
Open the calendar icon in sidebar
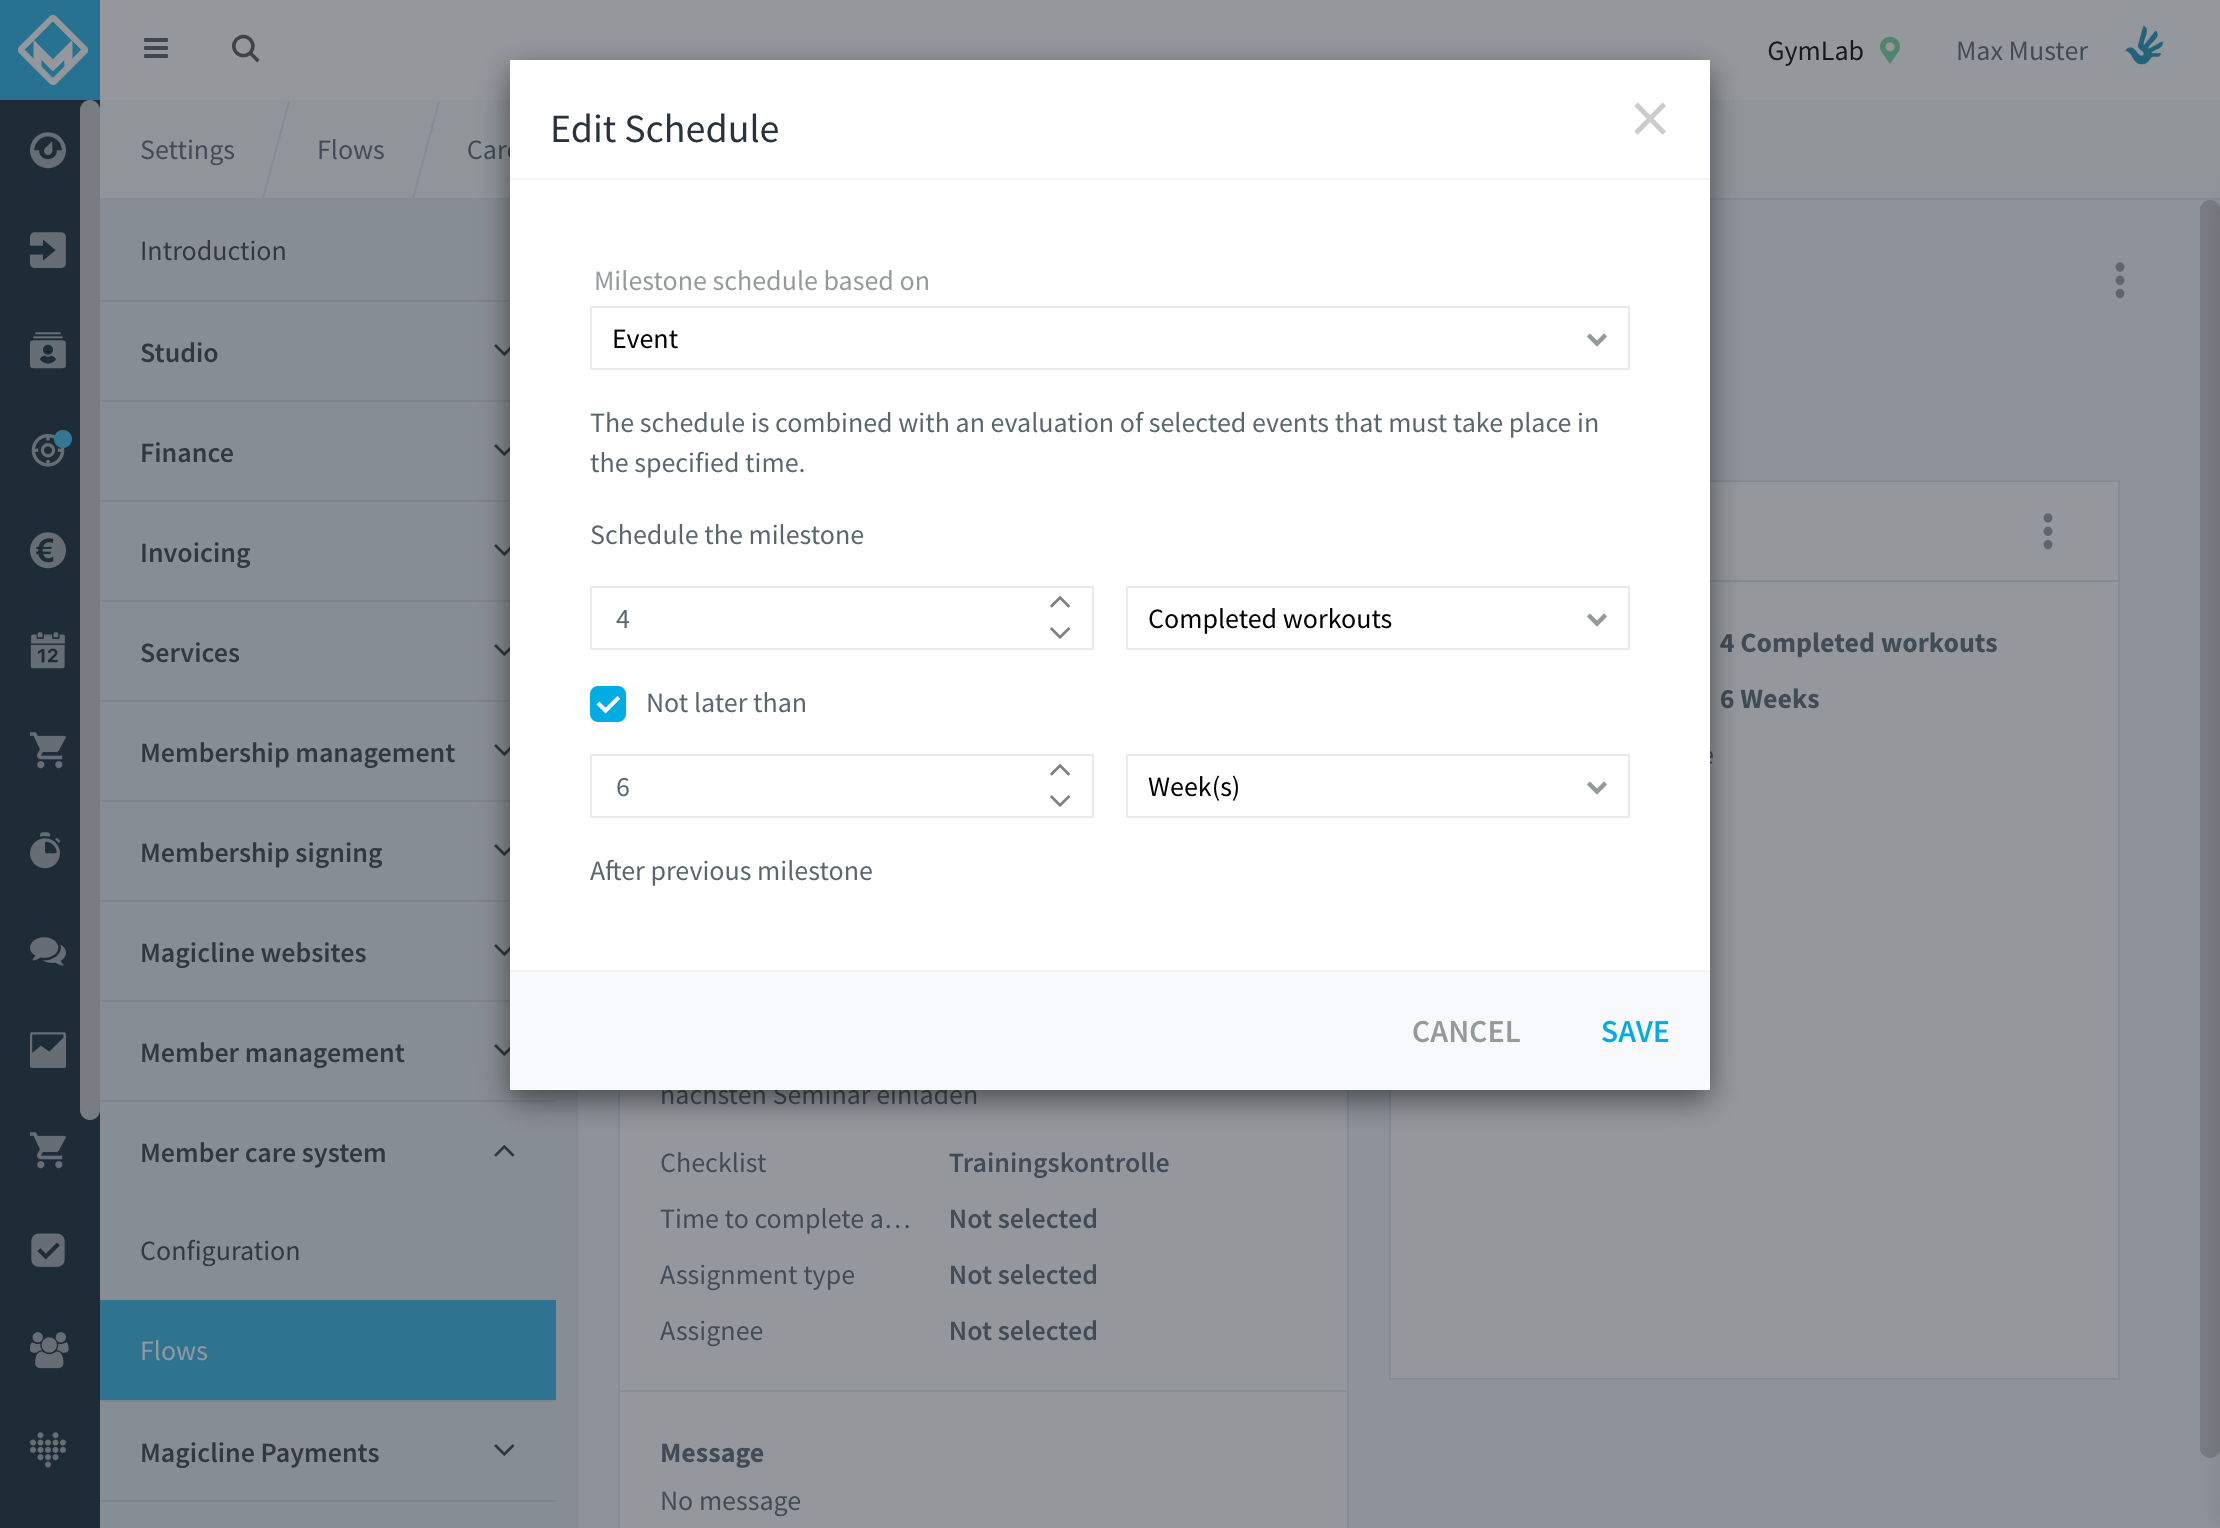47,650
